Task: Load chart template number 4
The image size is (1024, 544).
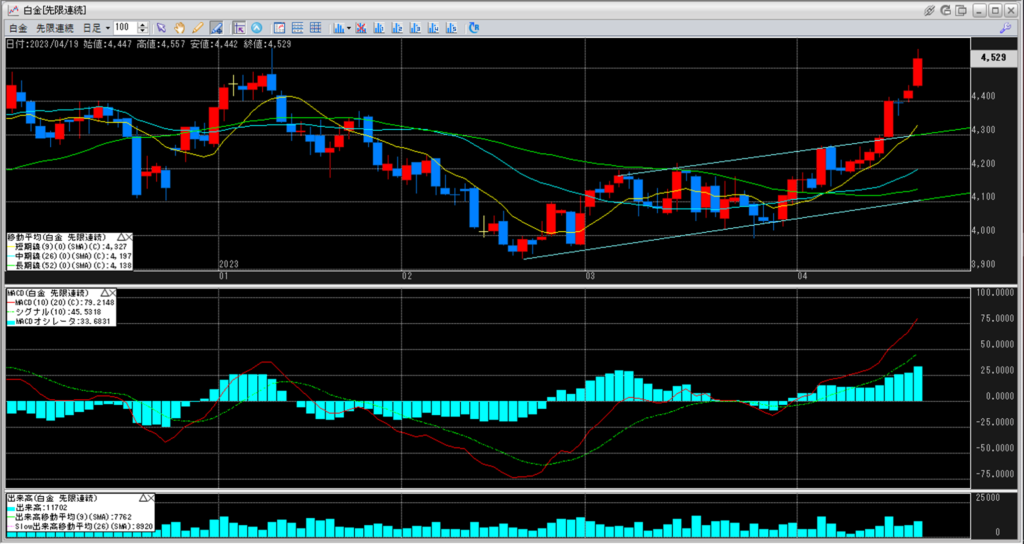Action: (433, 28)
